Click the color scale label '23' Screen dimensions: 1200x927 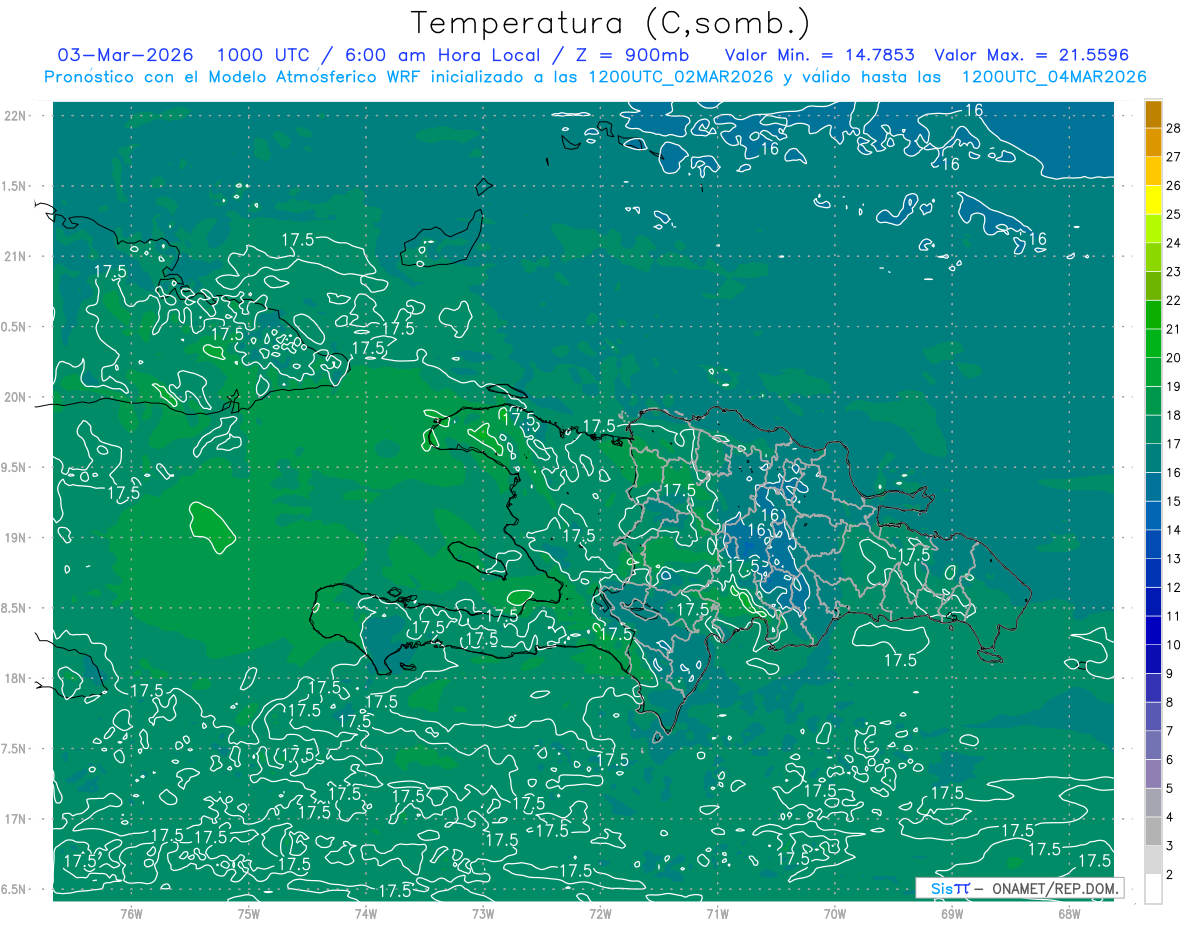point(1174,272)
